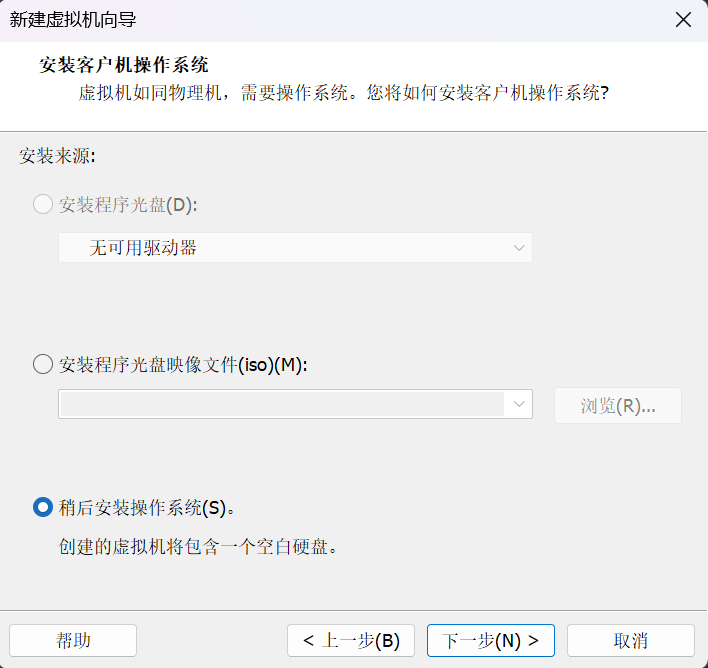Select the 安装程序光盘(D) radio circle
Screen dimensions: 708x668
(x=43, y=205)
